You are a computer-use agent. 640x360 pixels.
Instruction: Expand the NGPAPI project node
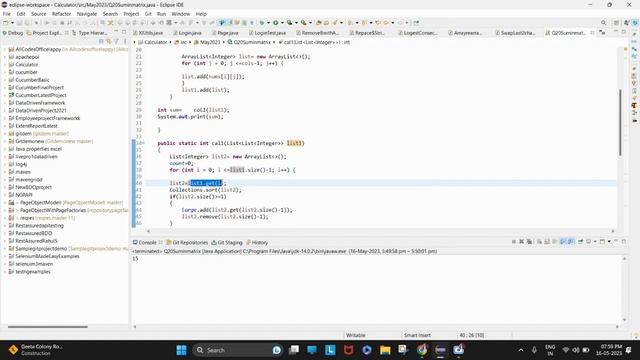point(5,195)
